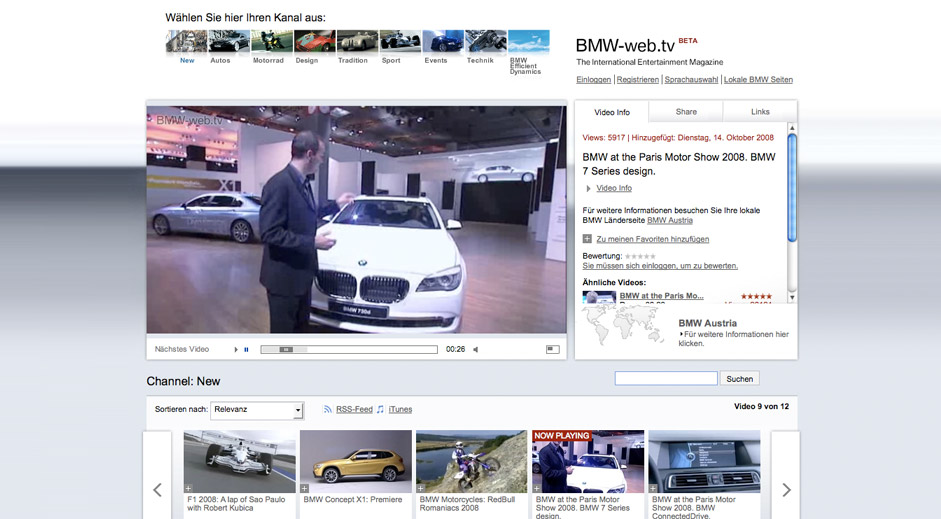This screenshot has height=519, width=941.
Task: Open the Sortieren nach dropdown
Action: (257, 410)
